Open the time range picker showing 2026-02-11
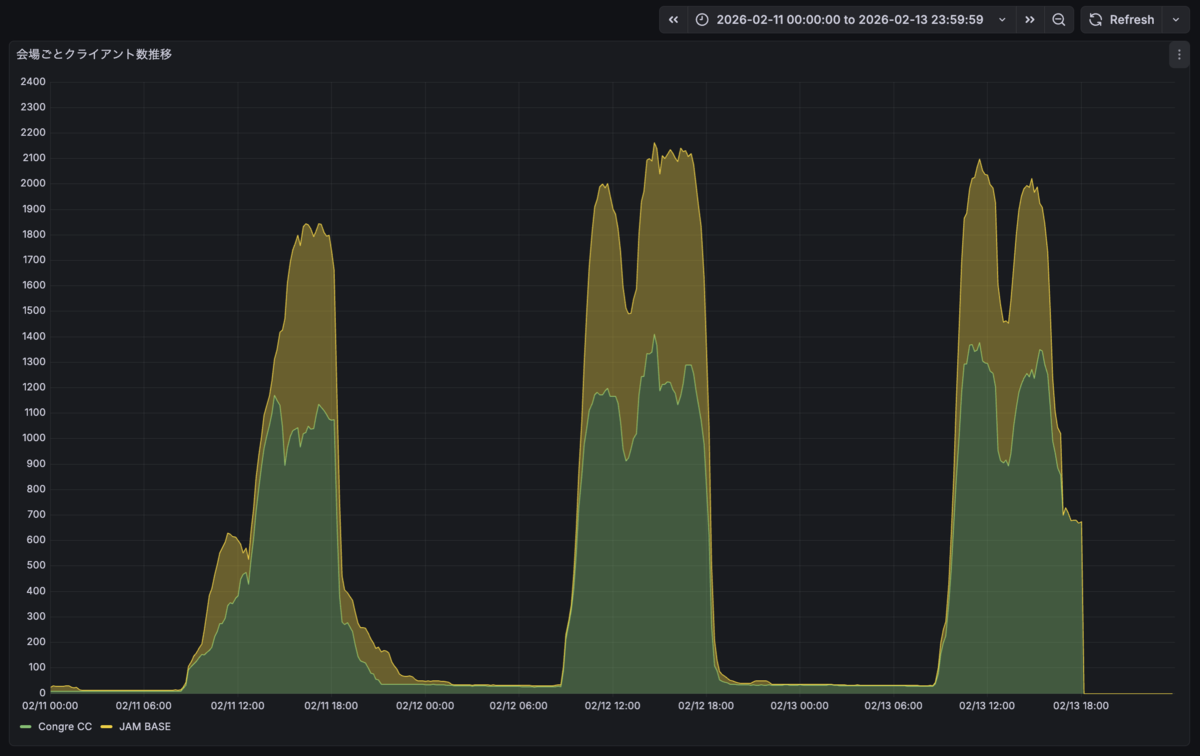Viewport: 1200px width, 756px height. tap(852, 20)
